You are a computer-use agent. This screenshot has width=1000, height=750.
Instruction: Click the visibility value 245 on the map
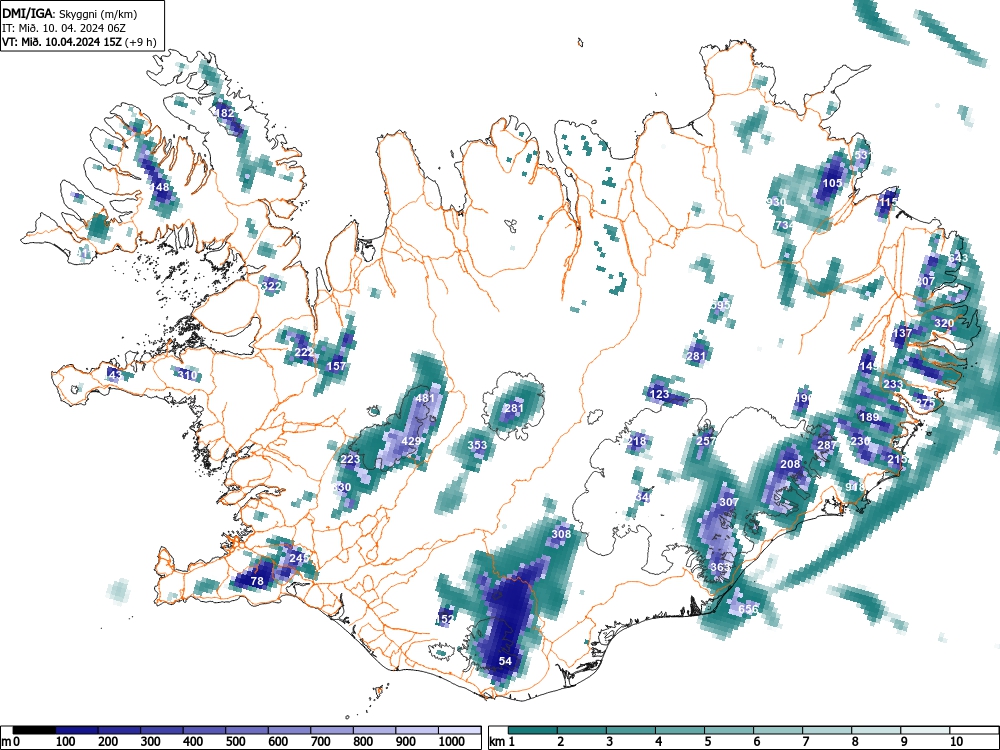pyautogui.click(x=299, y=558)
